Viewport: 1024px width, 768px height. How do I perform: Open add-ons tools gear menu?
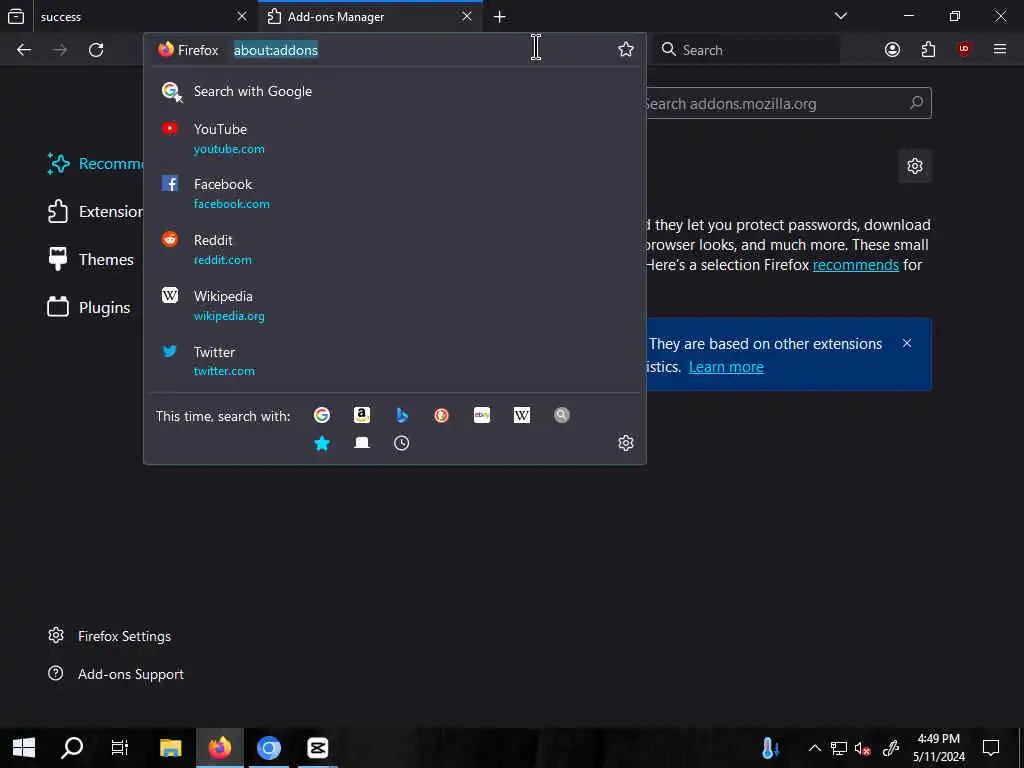[914, 166]
